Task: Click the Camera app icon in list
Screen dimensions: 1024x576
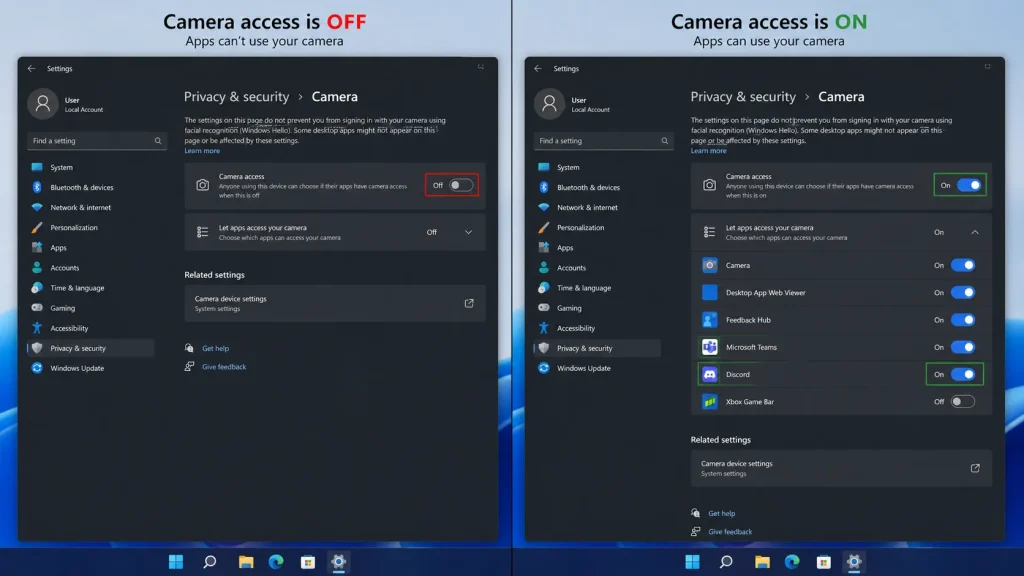Action: [709, 265]
